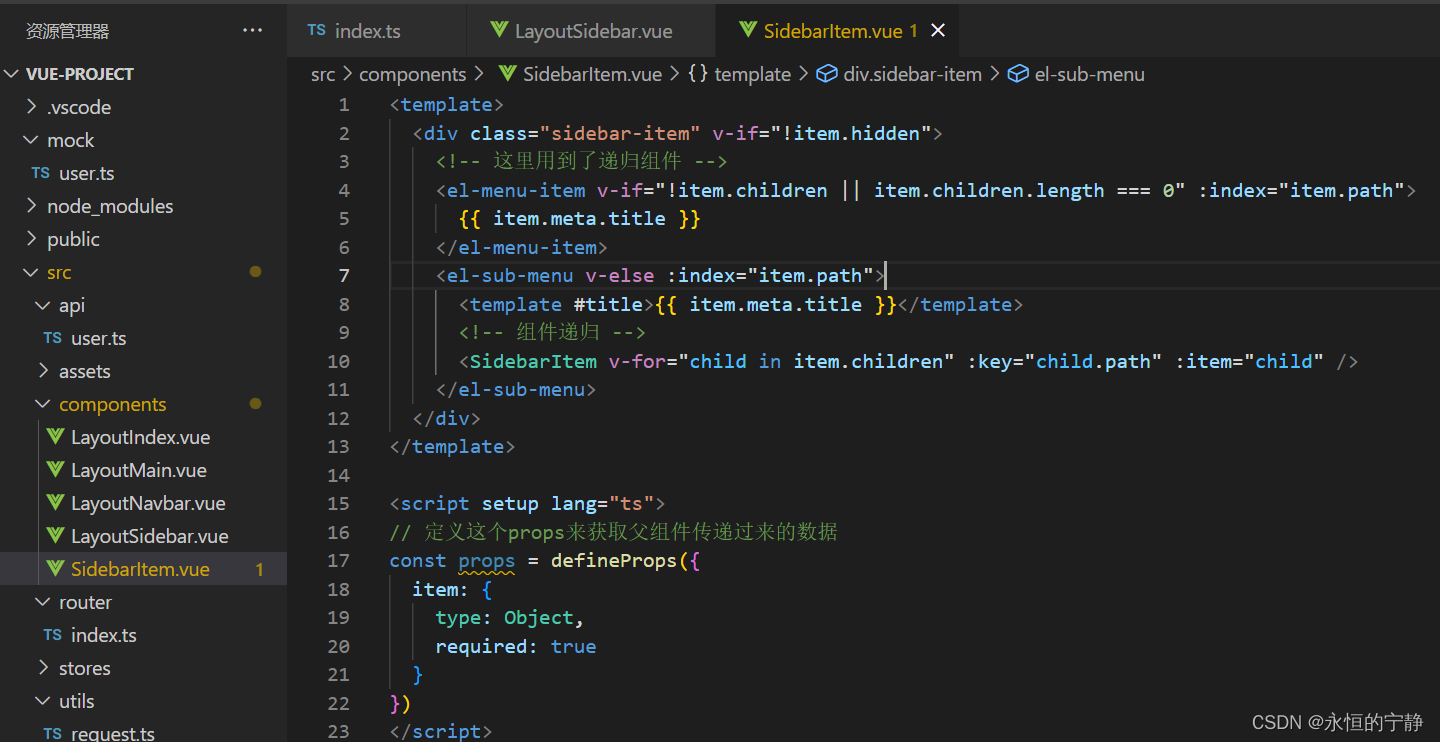Open LayoutNavbar.vue in the explorer
Screen dimensions: 1440x742
pyautogui.click(x=148, y=503)
